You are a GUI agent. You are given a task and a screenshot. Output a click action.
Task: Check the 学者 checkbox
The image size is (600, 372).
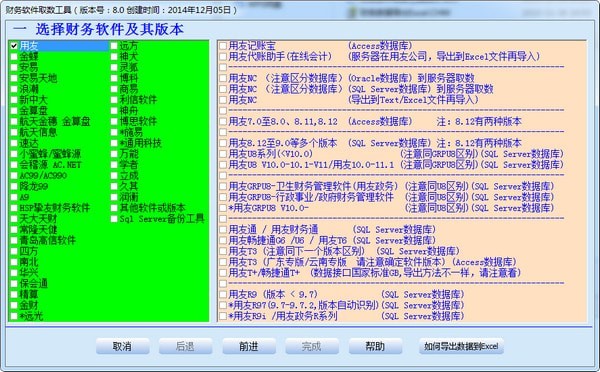(x=114, y=165)
